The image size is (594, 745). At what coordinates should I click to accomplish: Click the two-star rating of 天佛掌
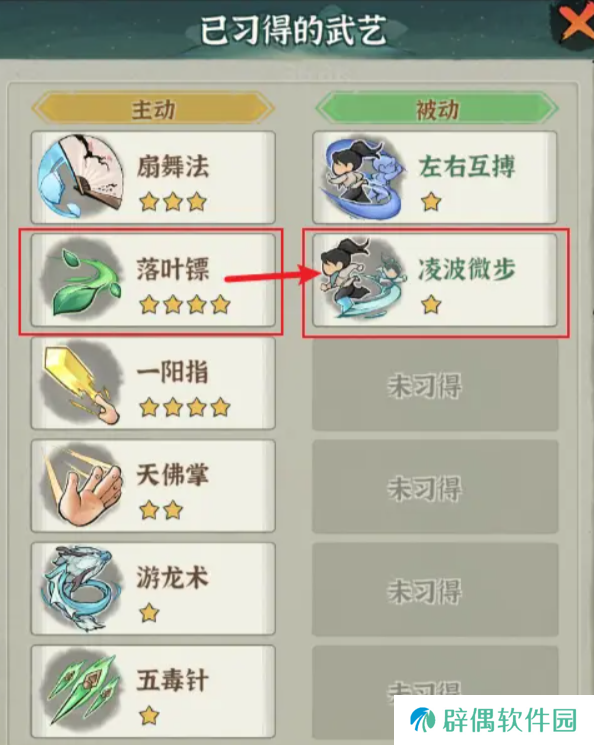(161, 510)
